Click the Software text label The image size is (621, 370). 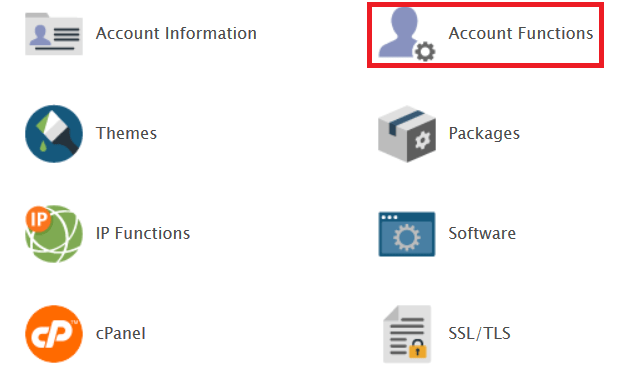coord(482,233)
